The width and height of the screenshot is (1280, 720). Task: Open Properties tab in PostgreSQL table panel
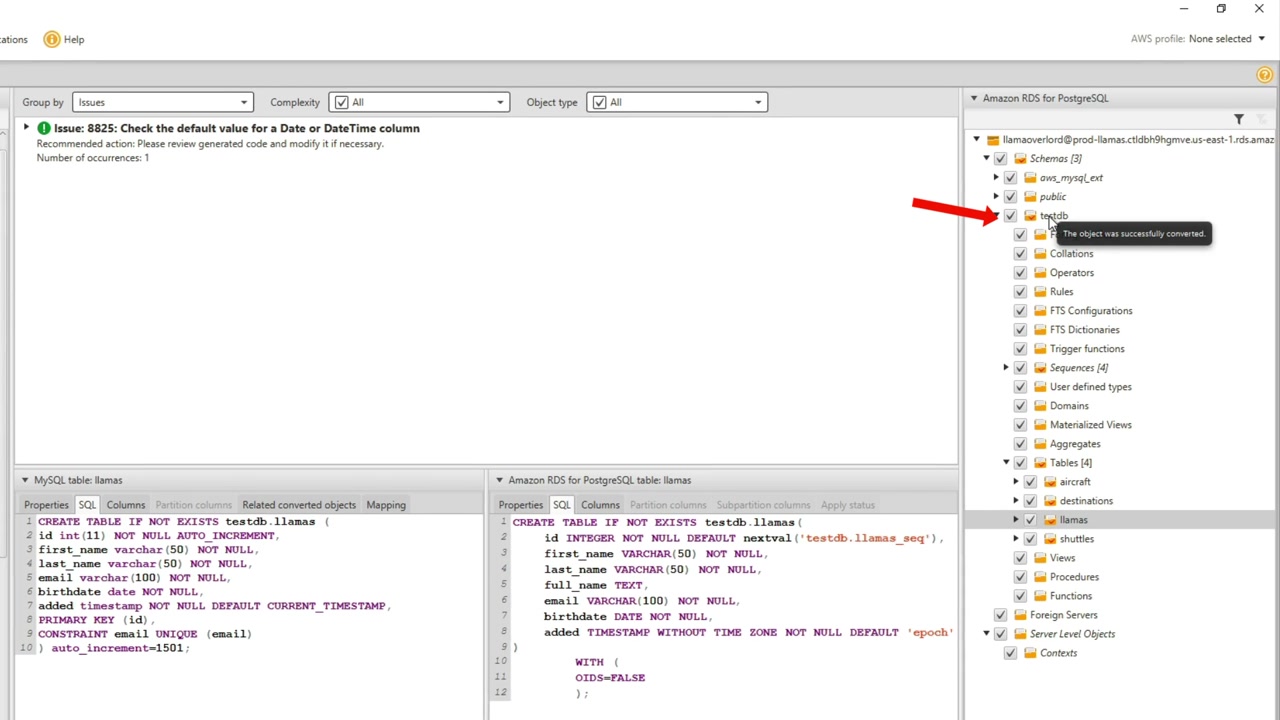(x=521, y=505)
